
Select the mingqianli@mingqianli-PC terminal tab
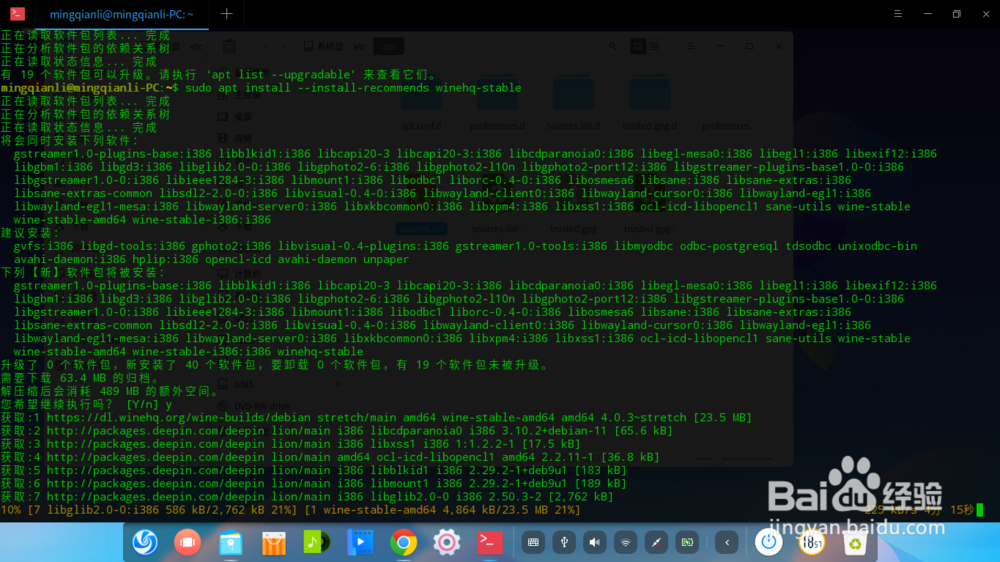pyautogui.click(x=122, y=14)
